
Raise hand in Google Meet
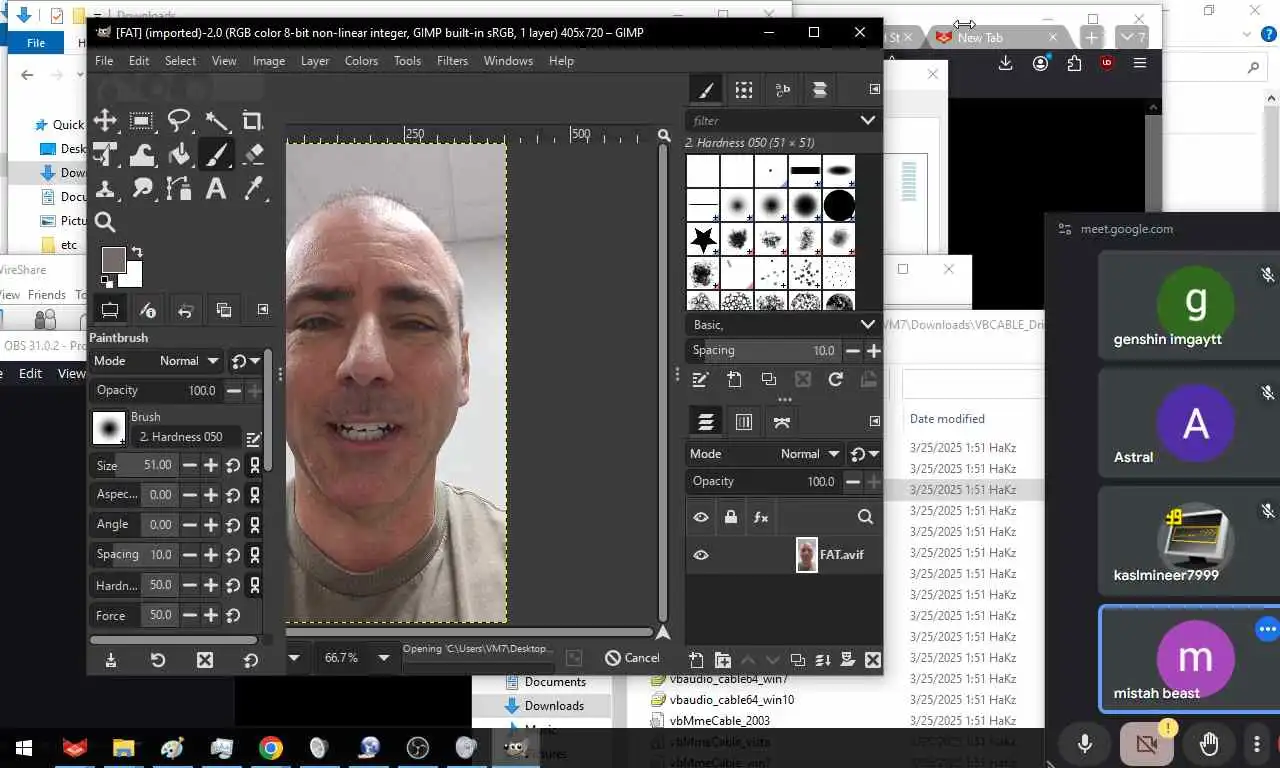pos(1209,743)
